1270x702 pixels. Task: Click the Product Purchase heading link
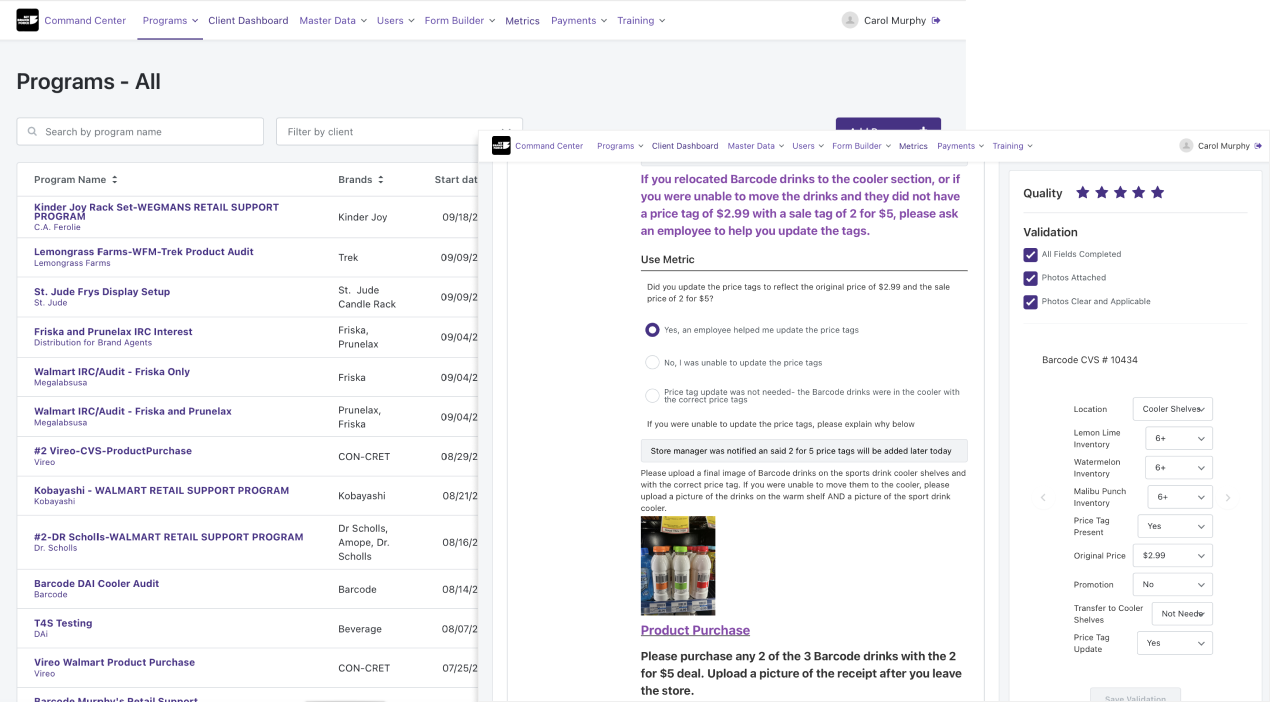695,630
